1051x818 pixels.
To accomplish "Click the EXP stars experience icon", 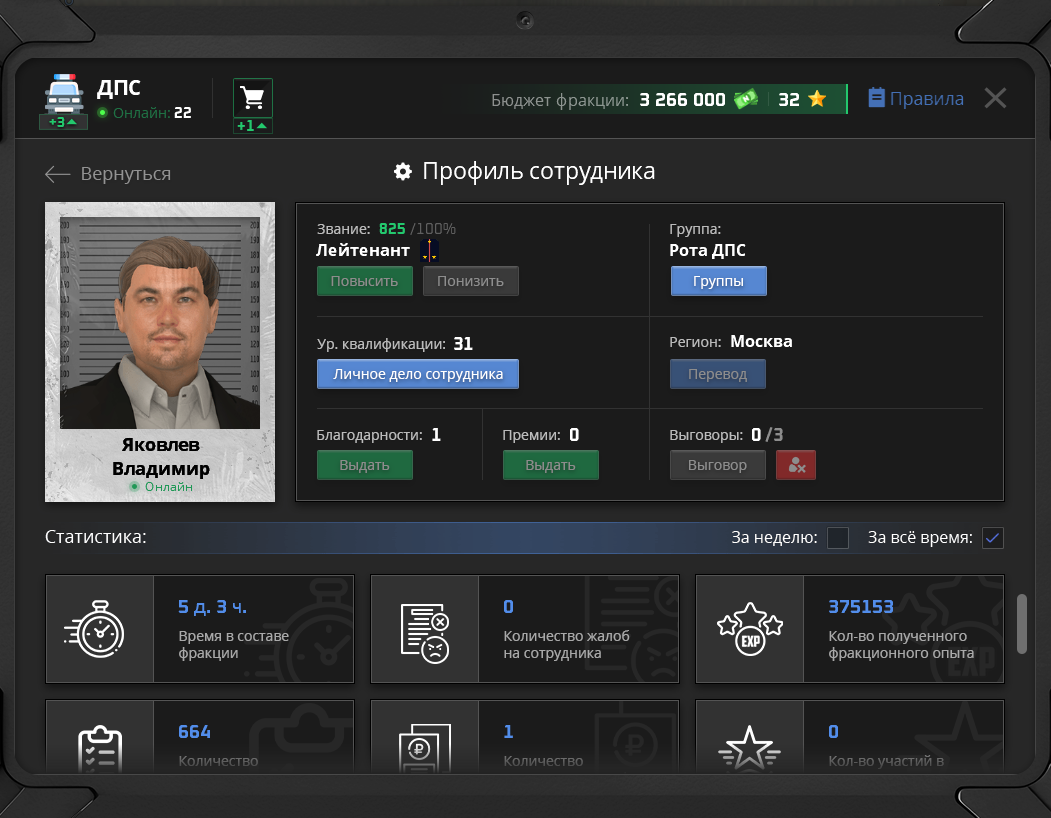I will tap(750, 629).
